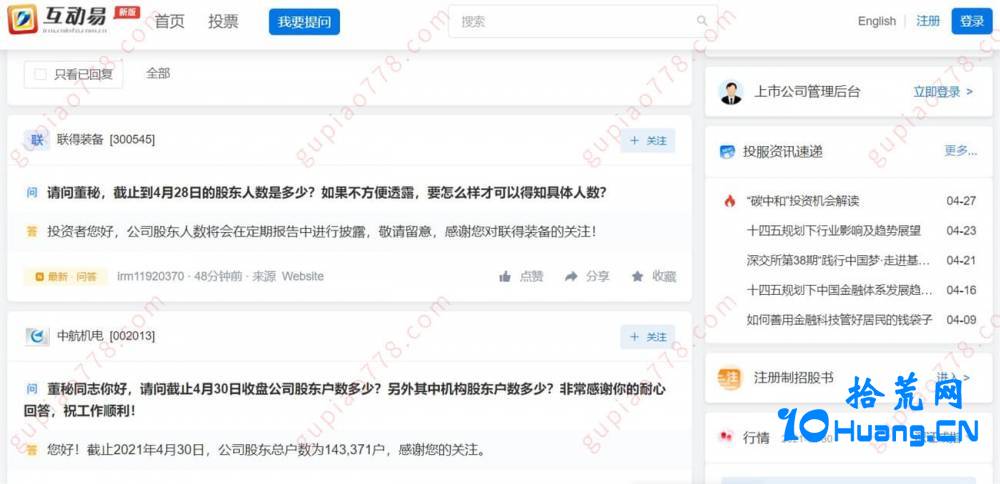The image size is (1000, 484).
Task: Click the 注册制招股书 orange icon
Action: [x=729, y=378]
